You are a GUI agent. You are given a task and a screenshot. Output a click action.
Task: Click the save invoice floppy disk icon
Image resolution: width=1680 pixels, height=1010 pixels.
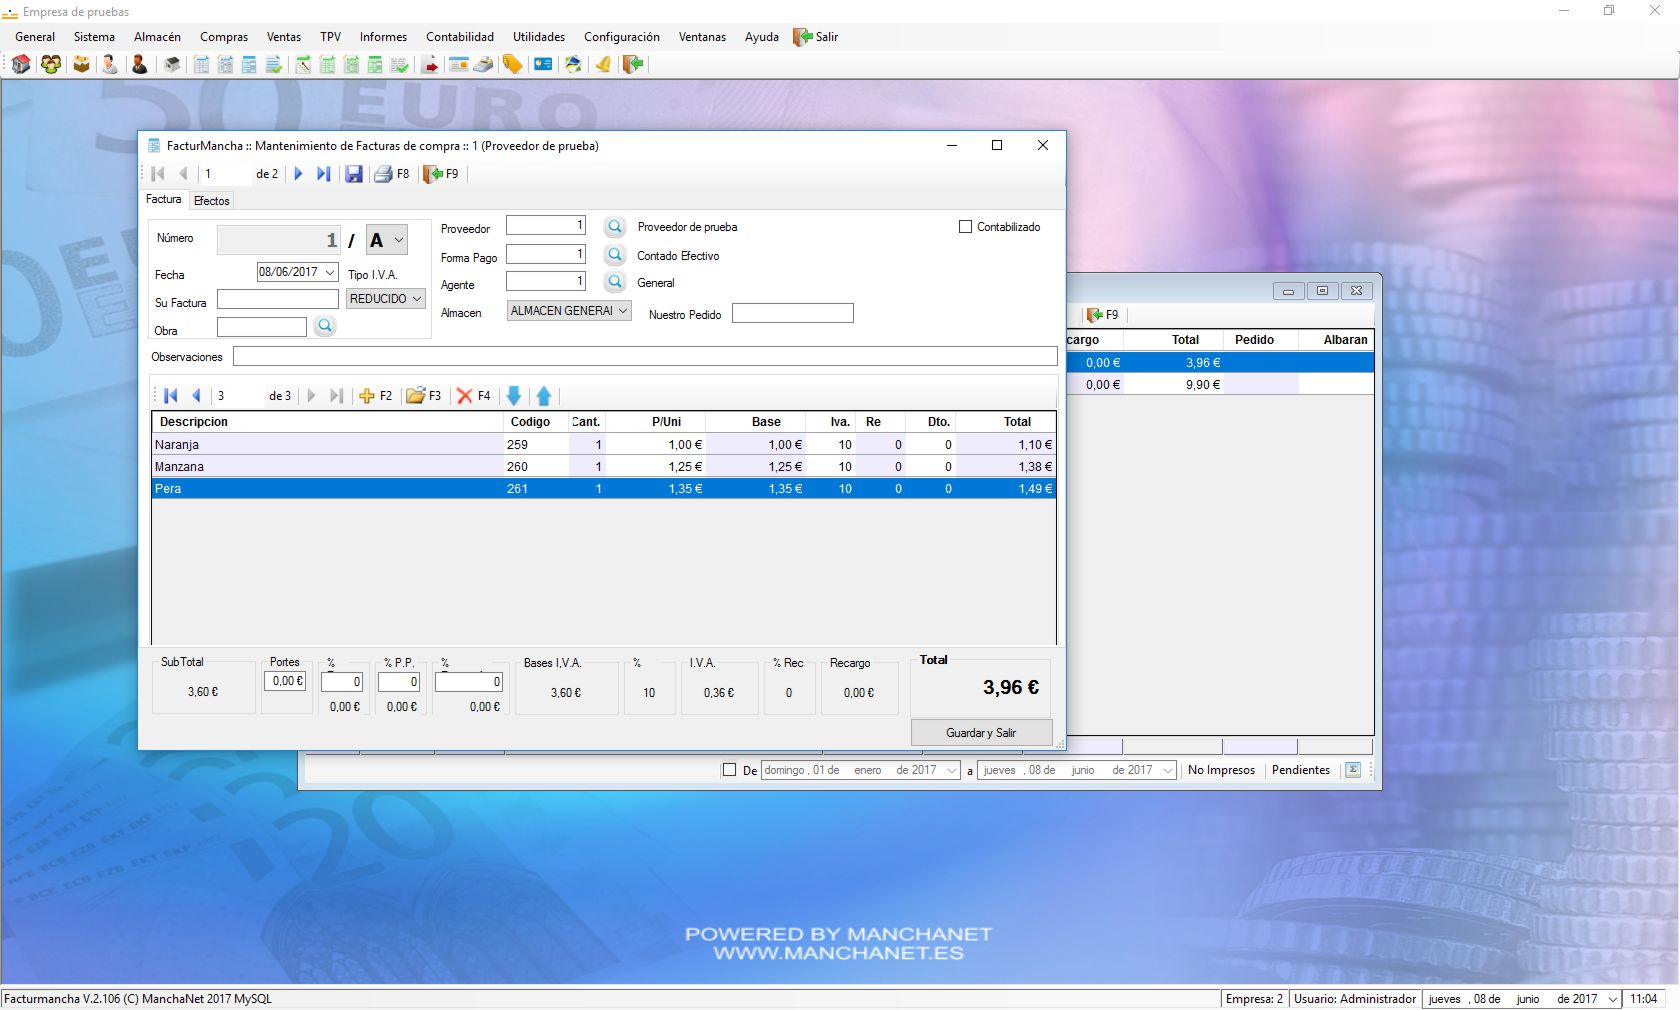coord(353,174)
